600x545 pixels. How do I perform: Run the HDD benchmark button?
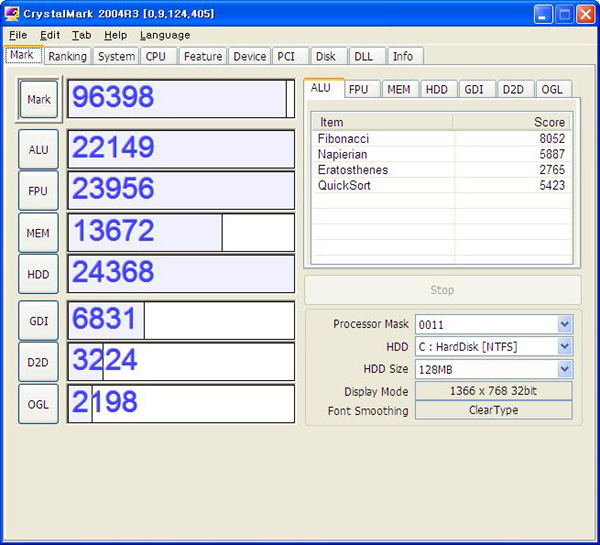tap(38, 274)
